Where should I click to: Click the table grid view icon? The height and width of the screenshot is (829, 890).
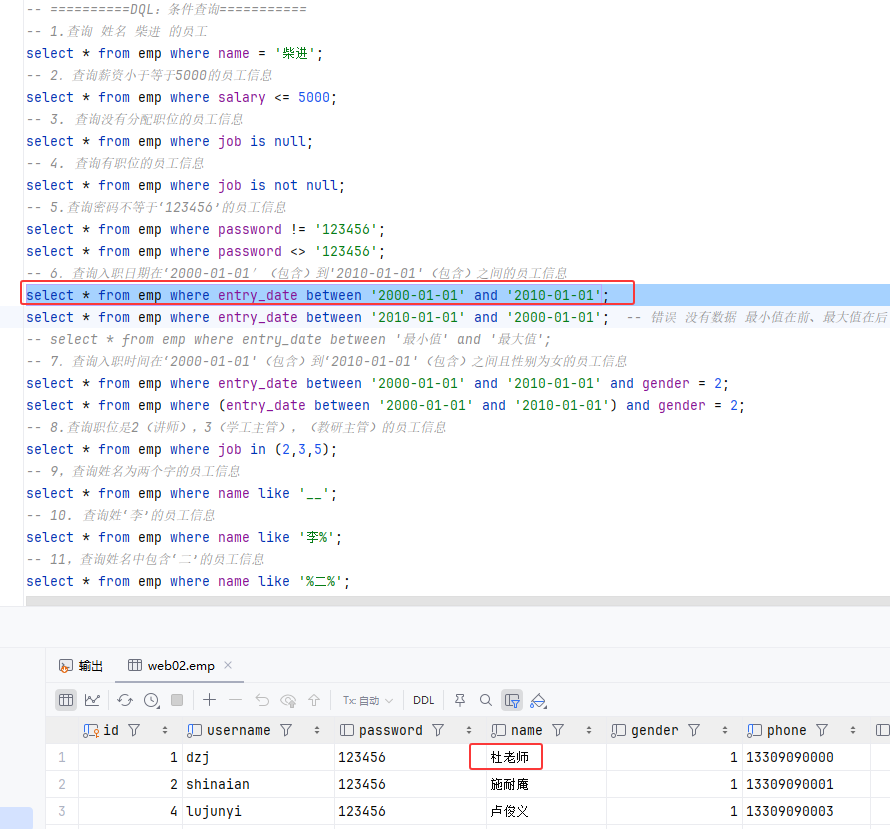point(66,700)
